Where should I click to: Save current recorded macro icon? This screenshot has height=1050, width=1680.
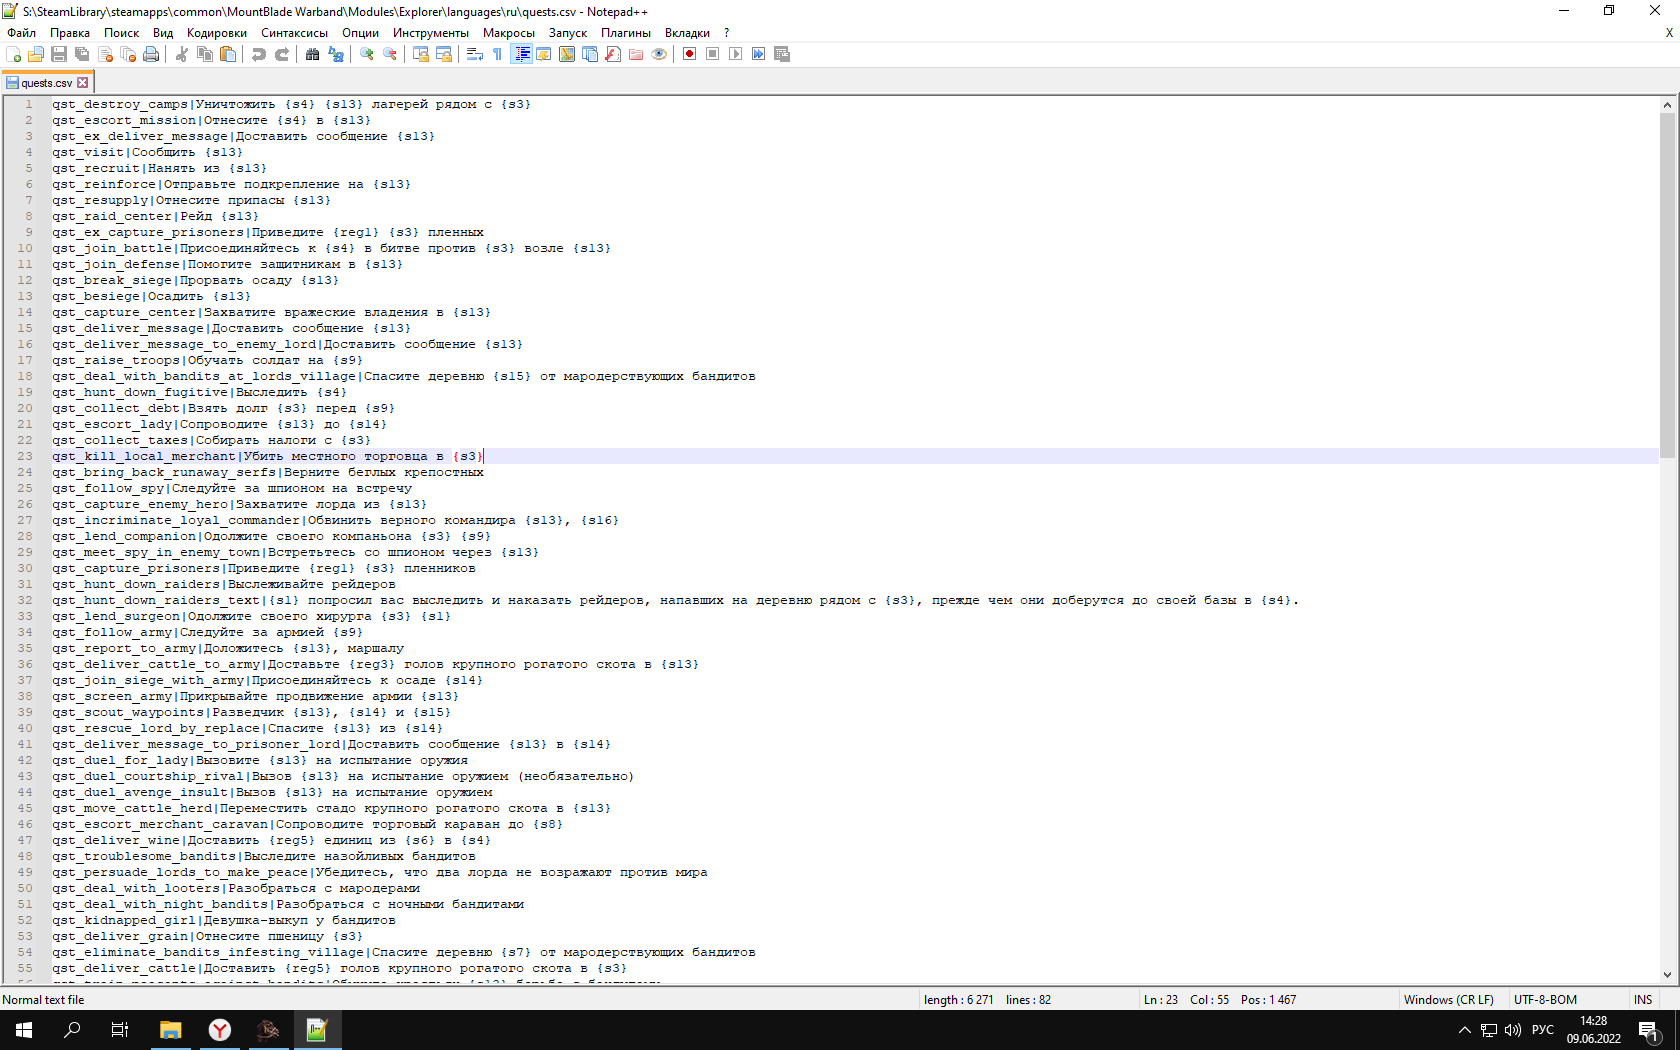click(x=782, y=54)
